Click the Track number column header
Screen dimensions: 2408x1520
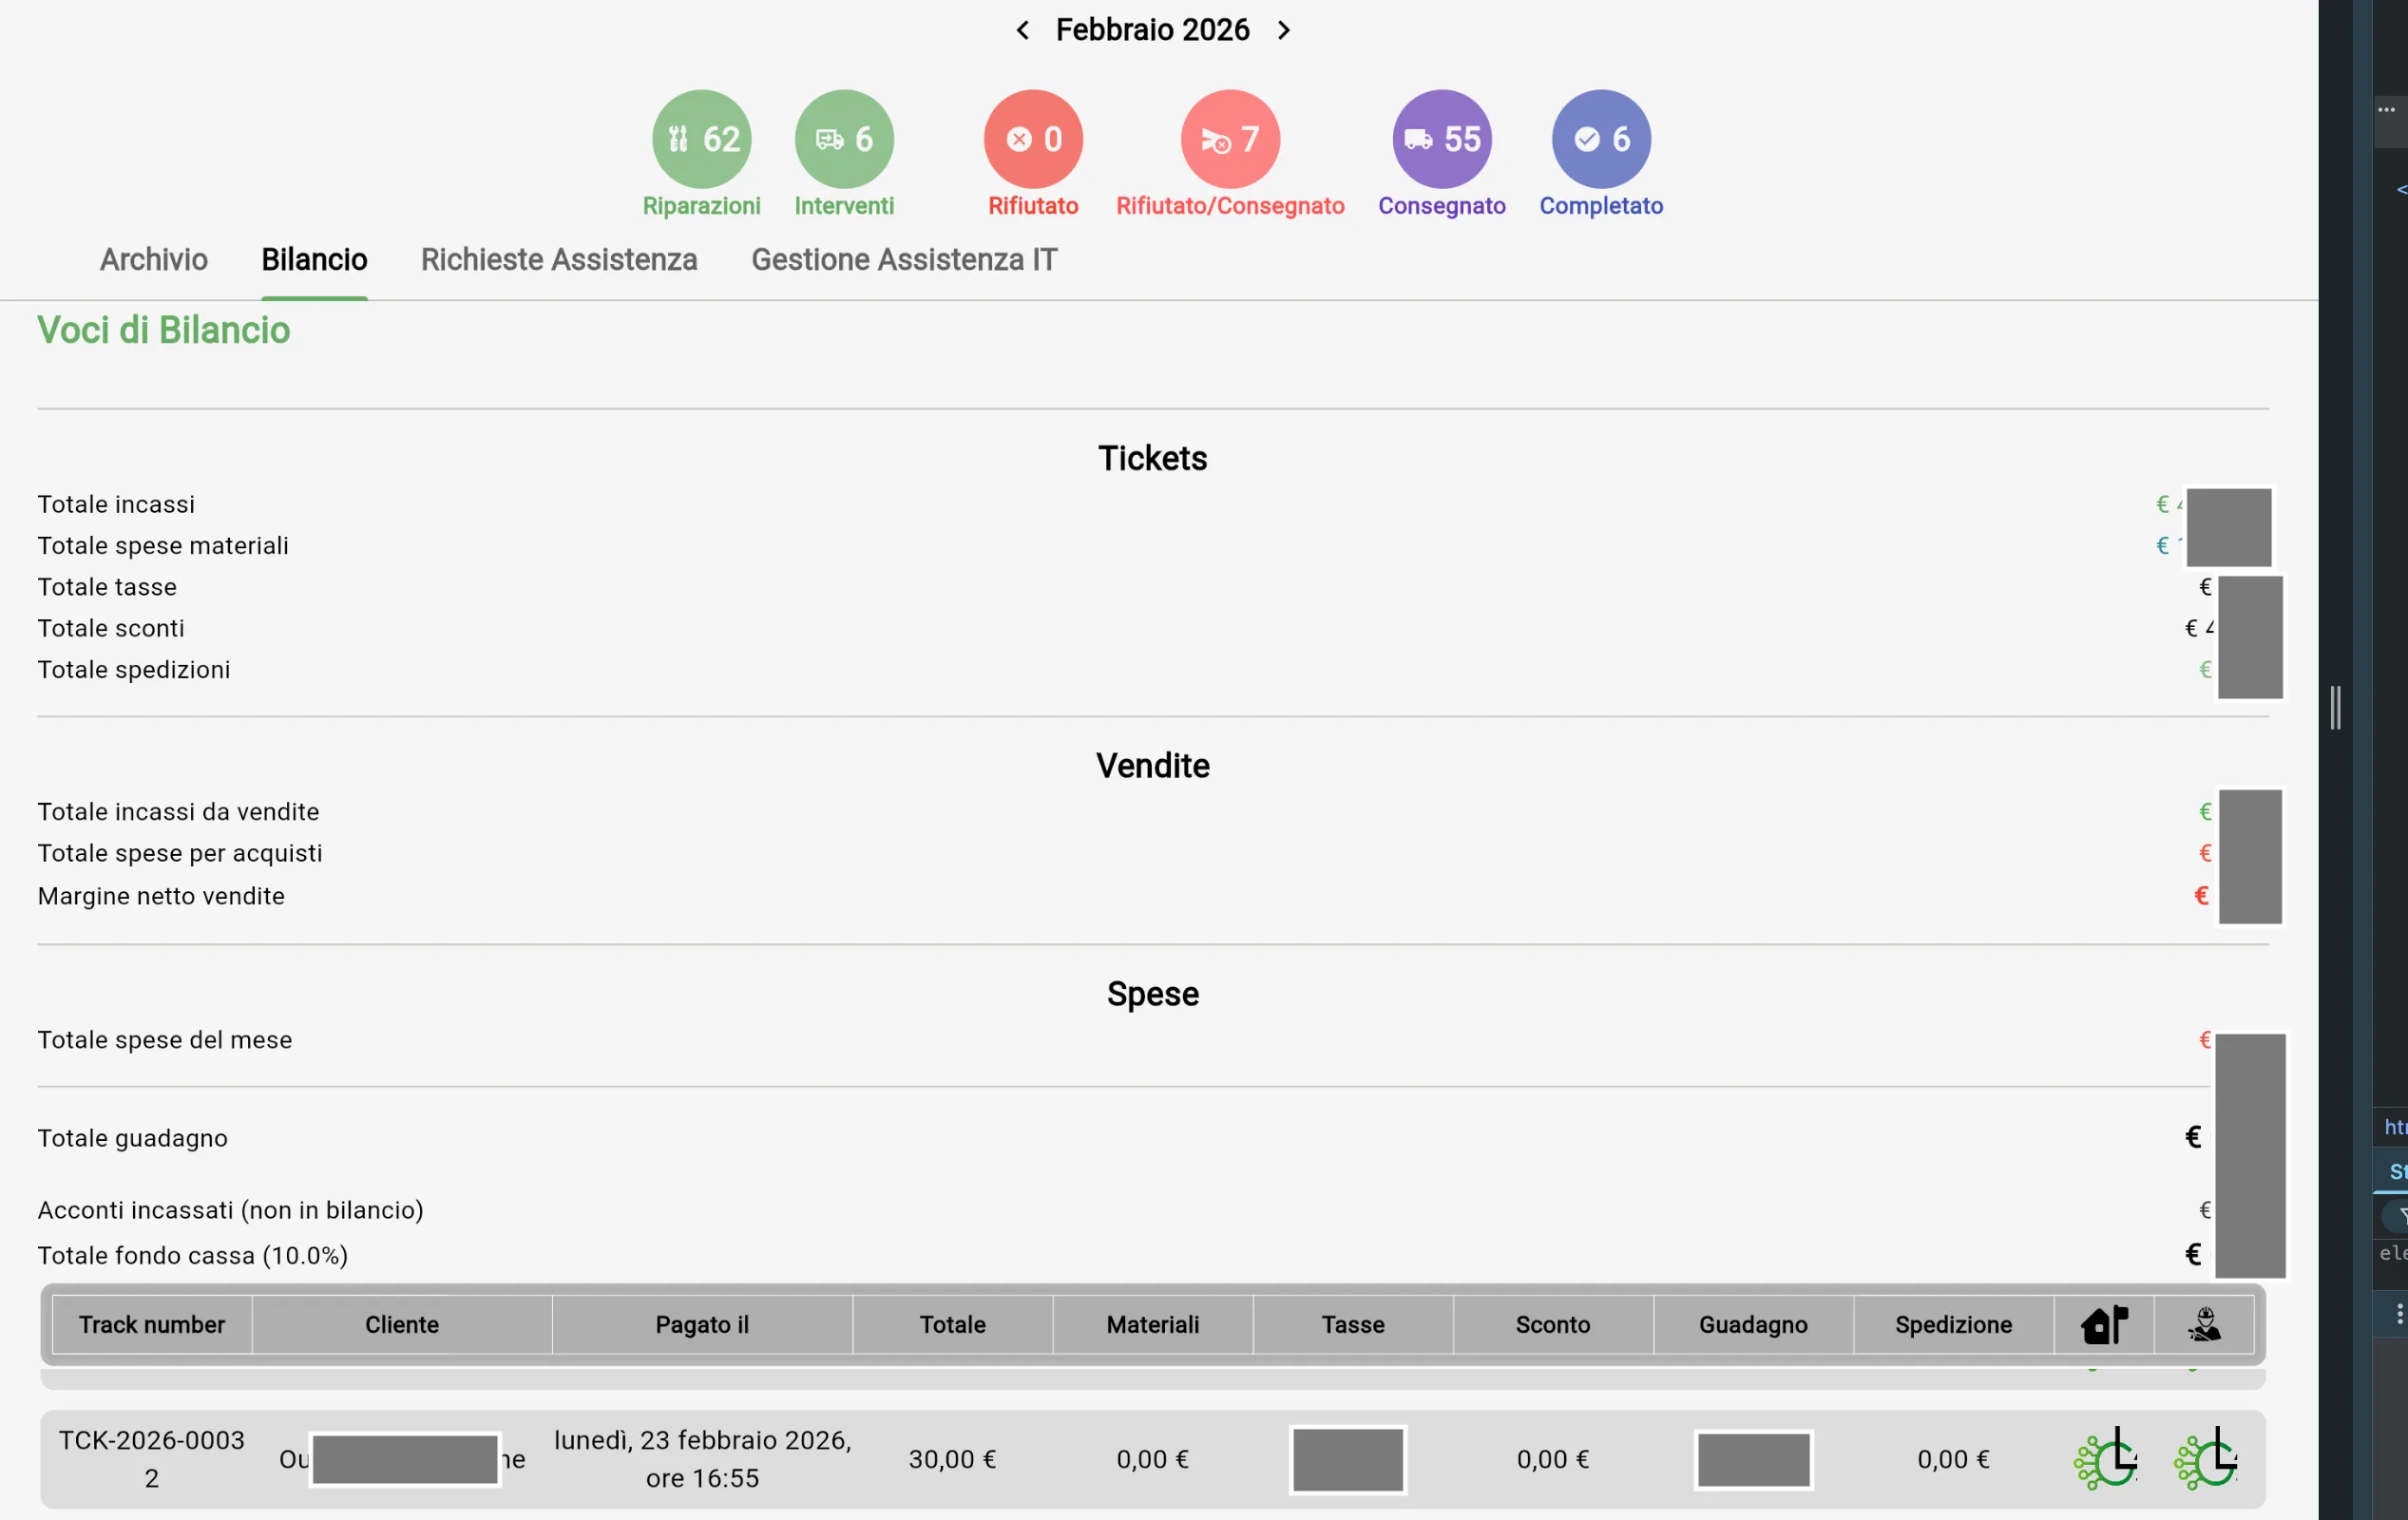click(152, 1325)
